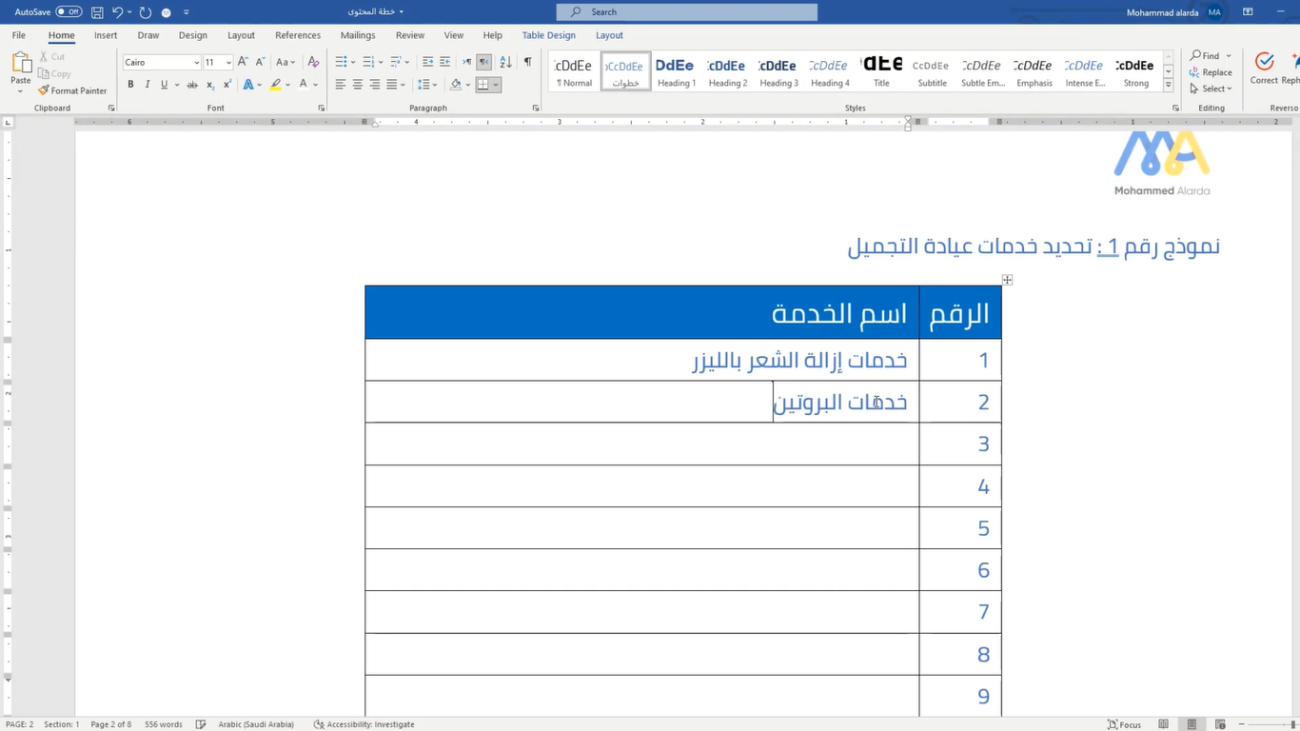1300x731 pixels.
Task: Open Select dropdown in Editing
Action: 1211,88
